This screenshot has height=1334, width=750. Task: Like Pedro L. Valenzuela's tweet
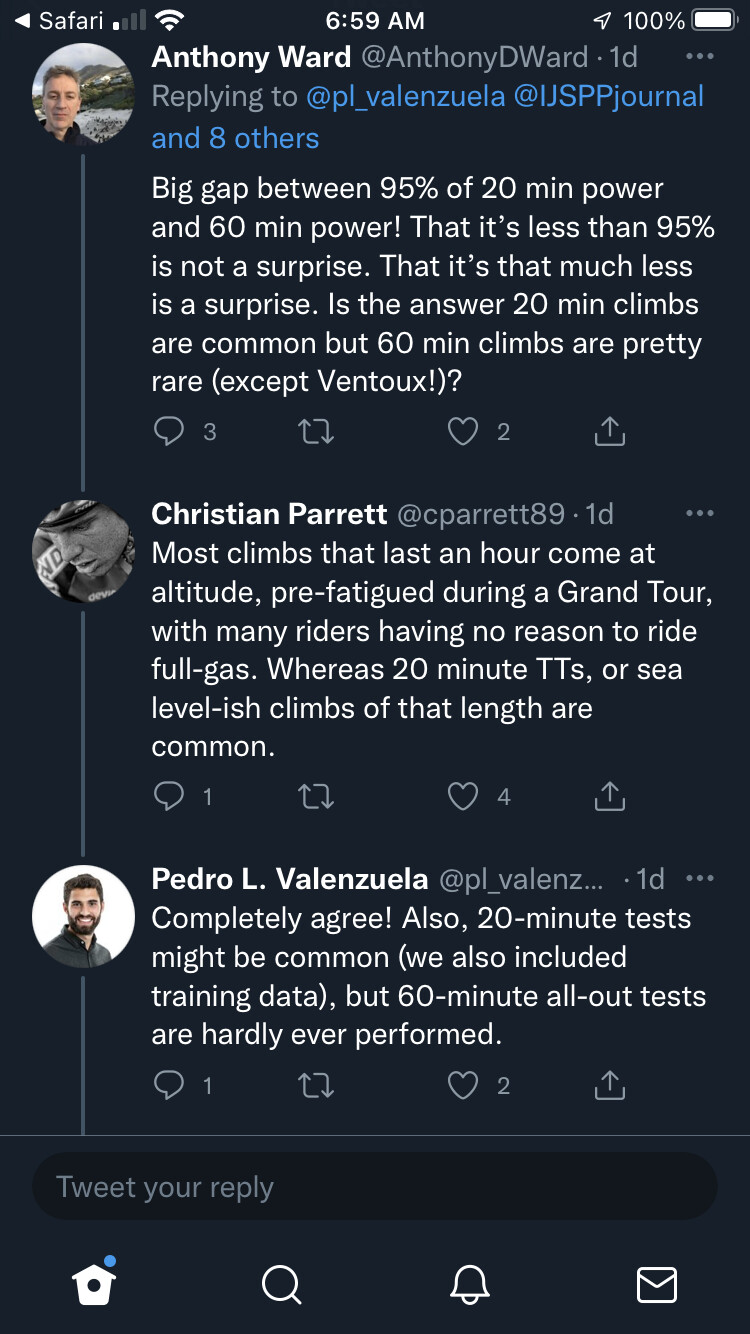[462, 1085]
